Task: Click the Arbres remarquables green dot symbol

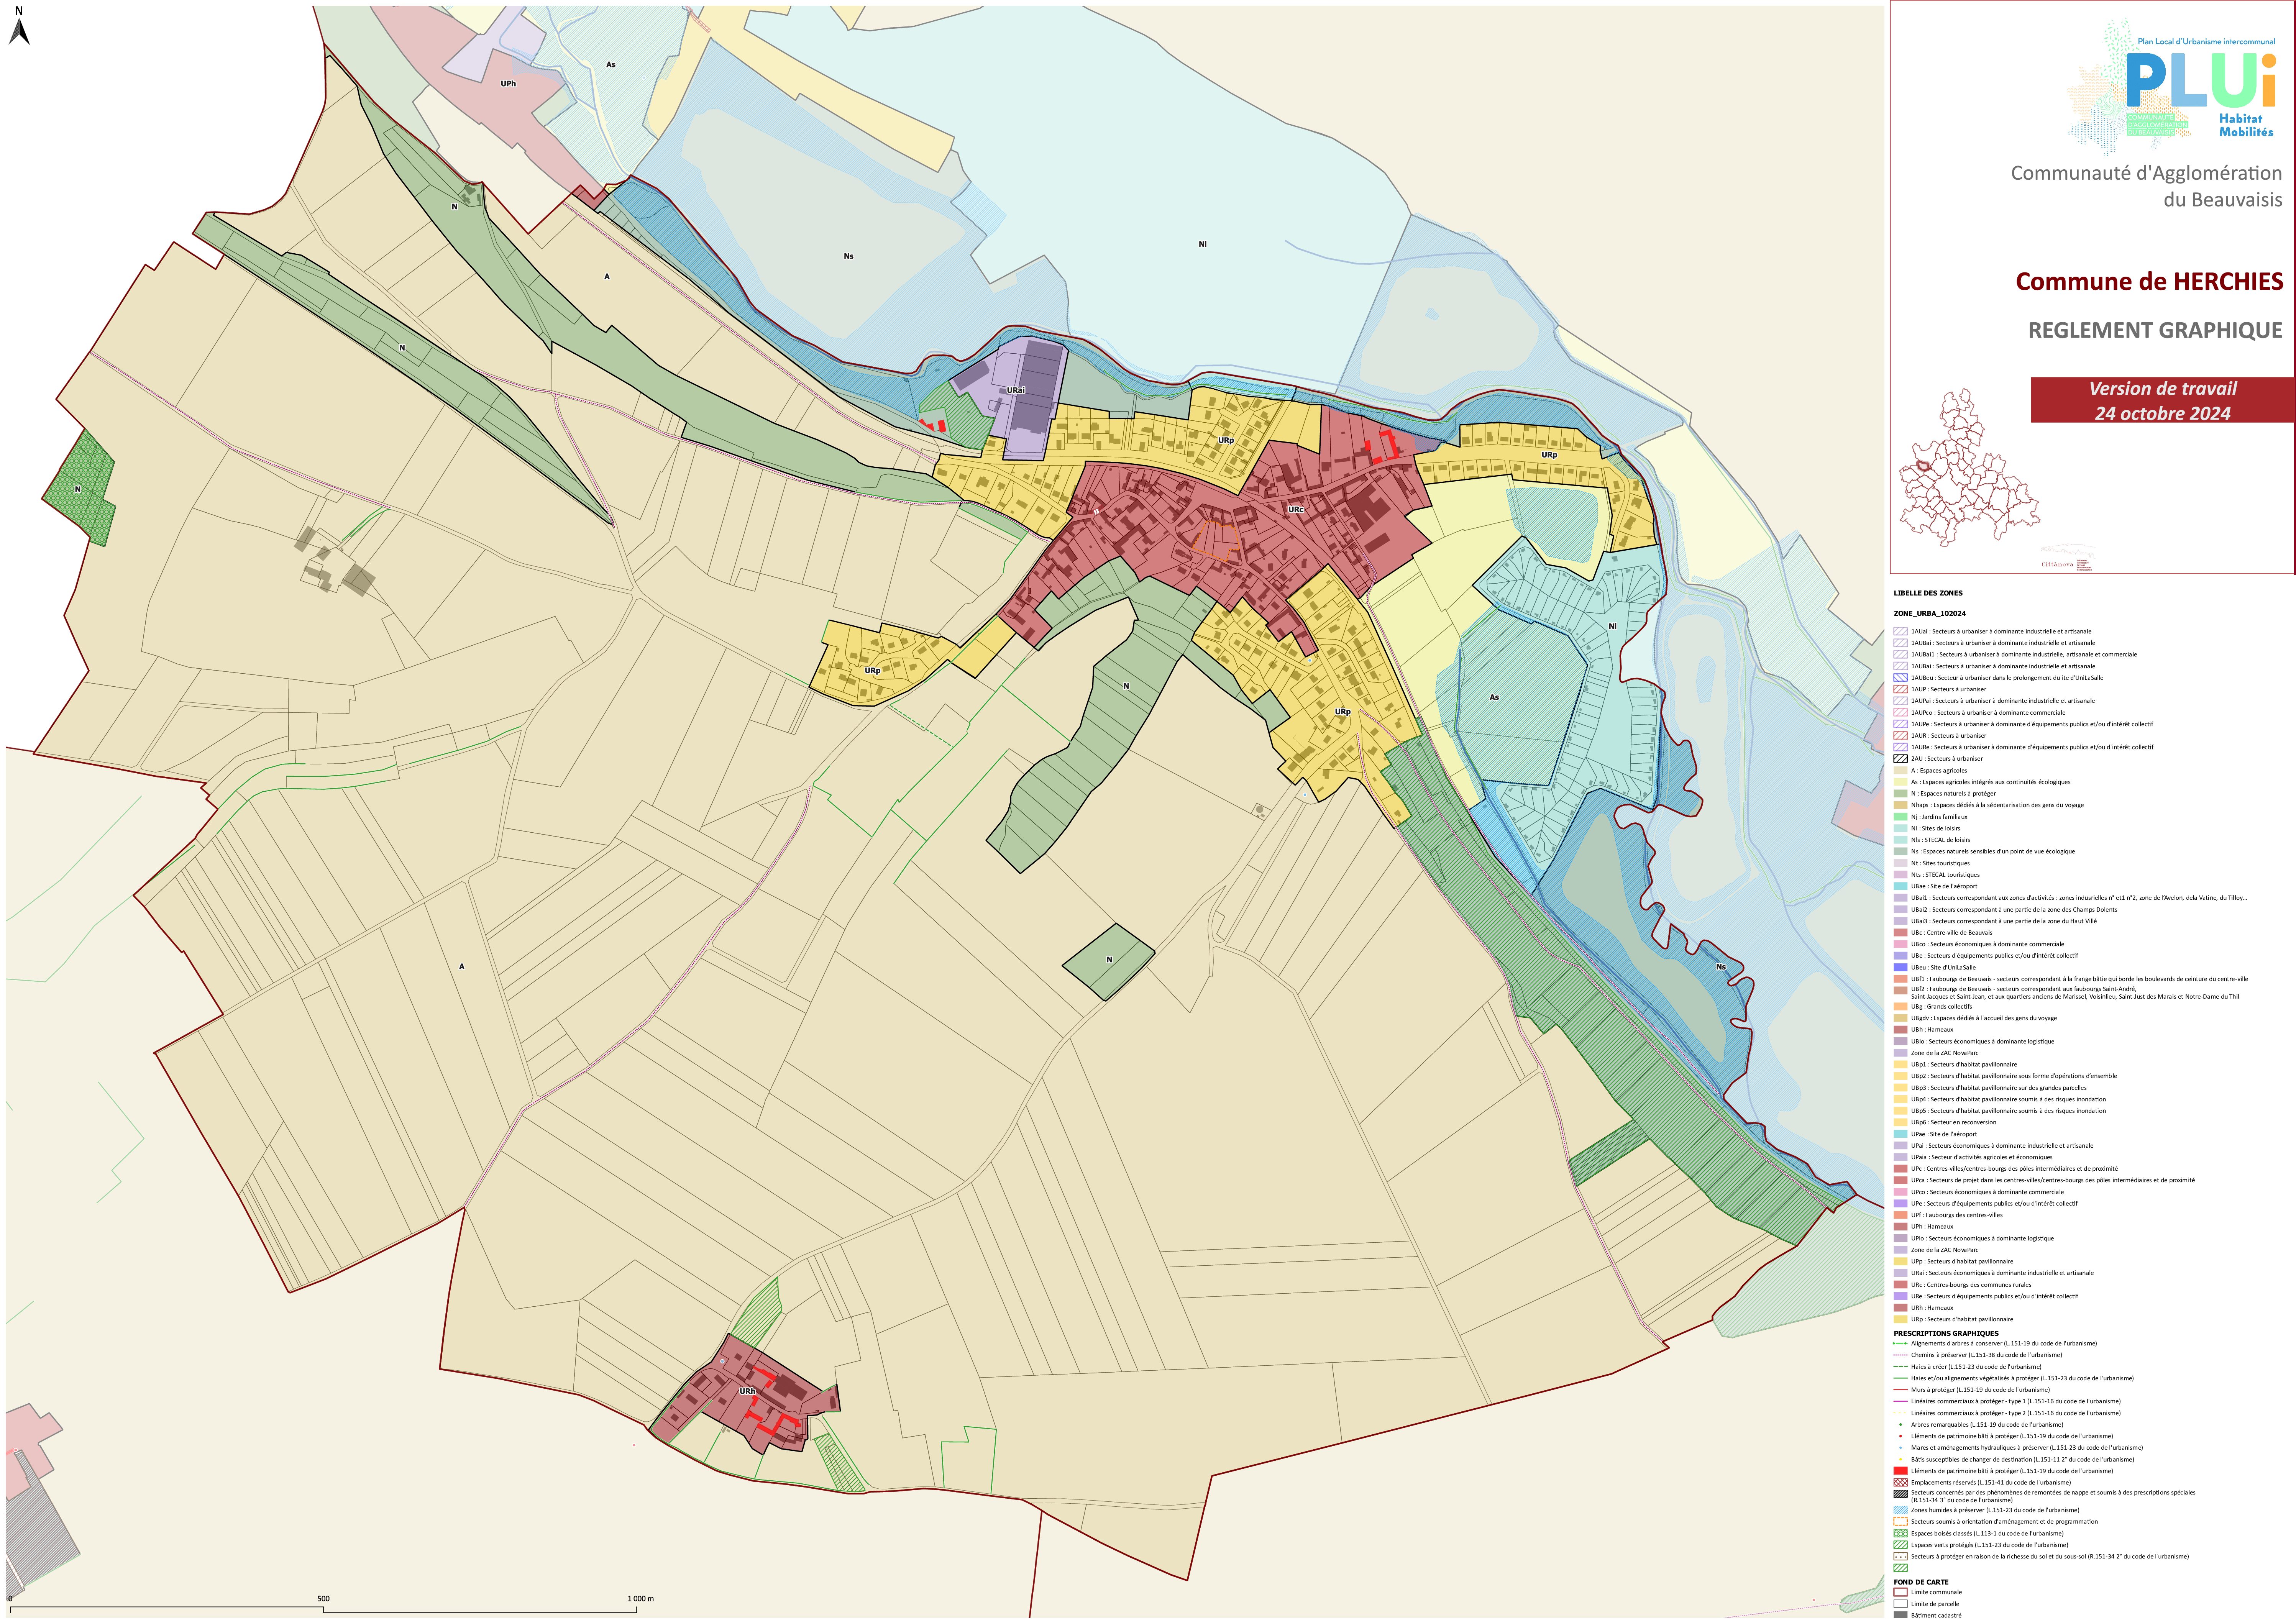Action: point(1900,1425)
